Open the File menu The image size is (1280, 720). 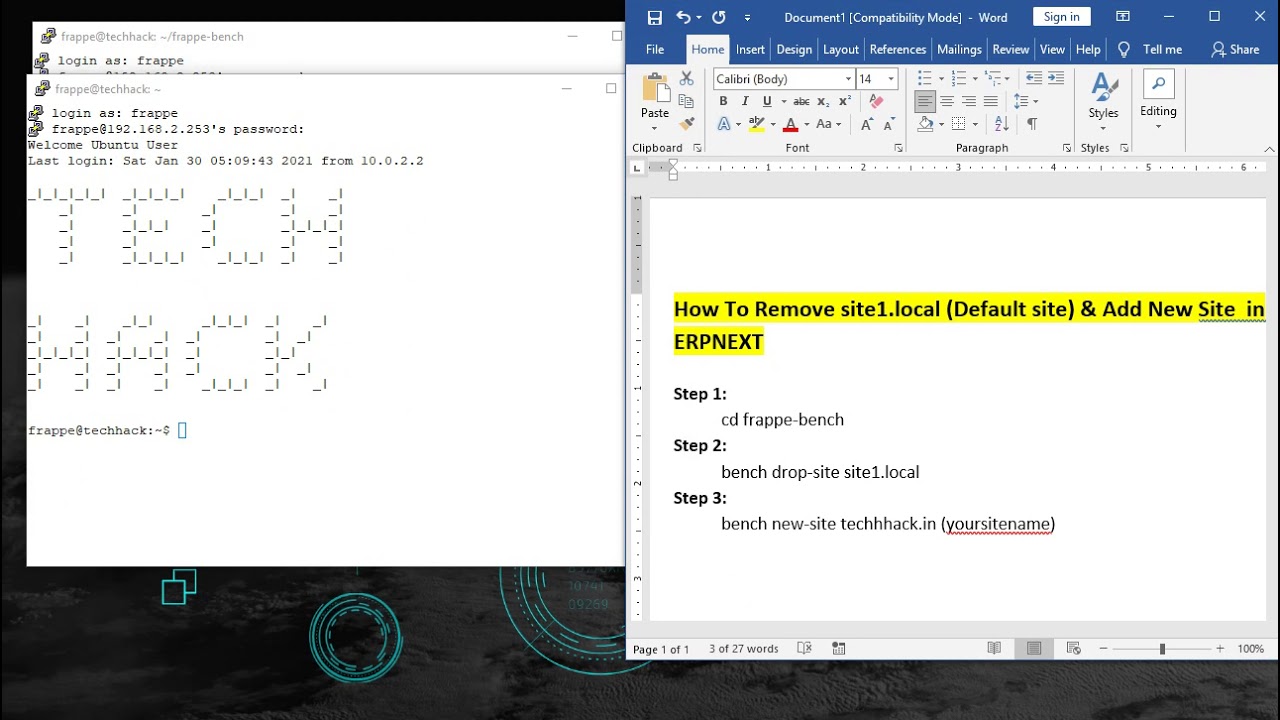[x=655, y=49]
